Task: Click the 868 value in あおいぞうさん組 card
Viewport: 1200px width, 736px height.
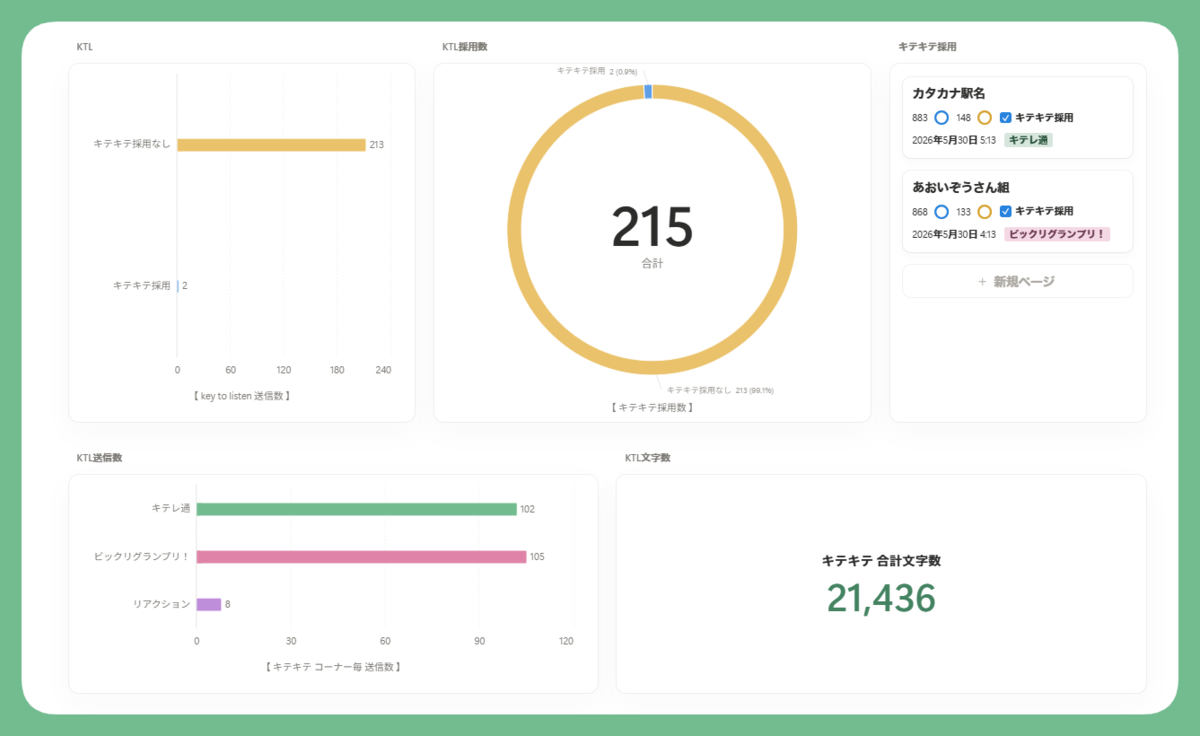Action: point(920,212)
